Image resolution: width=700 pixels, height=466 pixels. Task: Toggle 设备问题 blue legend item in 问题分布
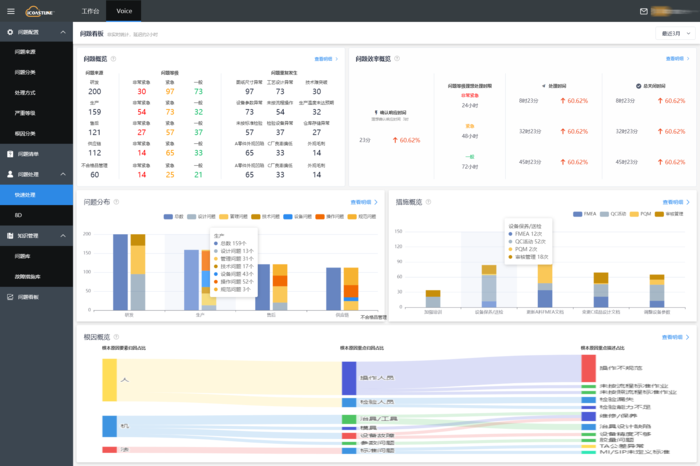[x=298, y=216]
